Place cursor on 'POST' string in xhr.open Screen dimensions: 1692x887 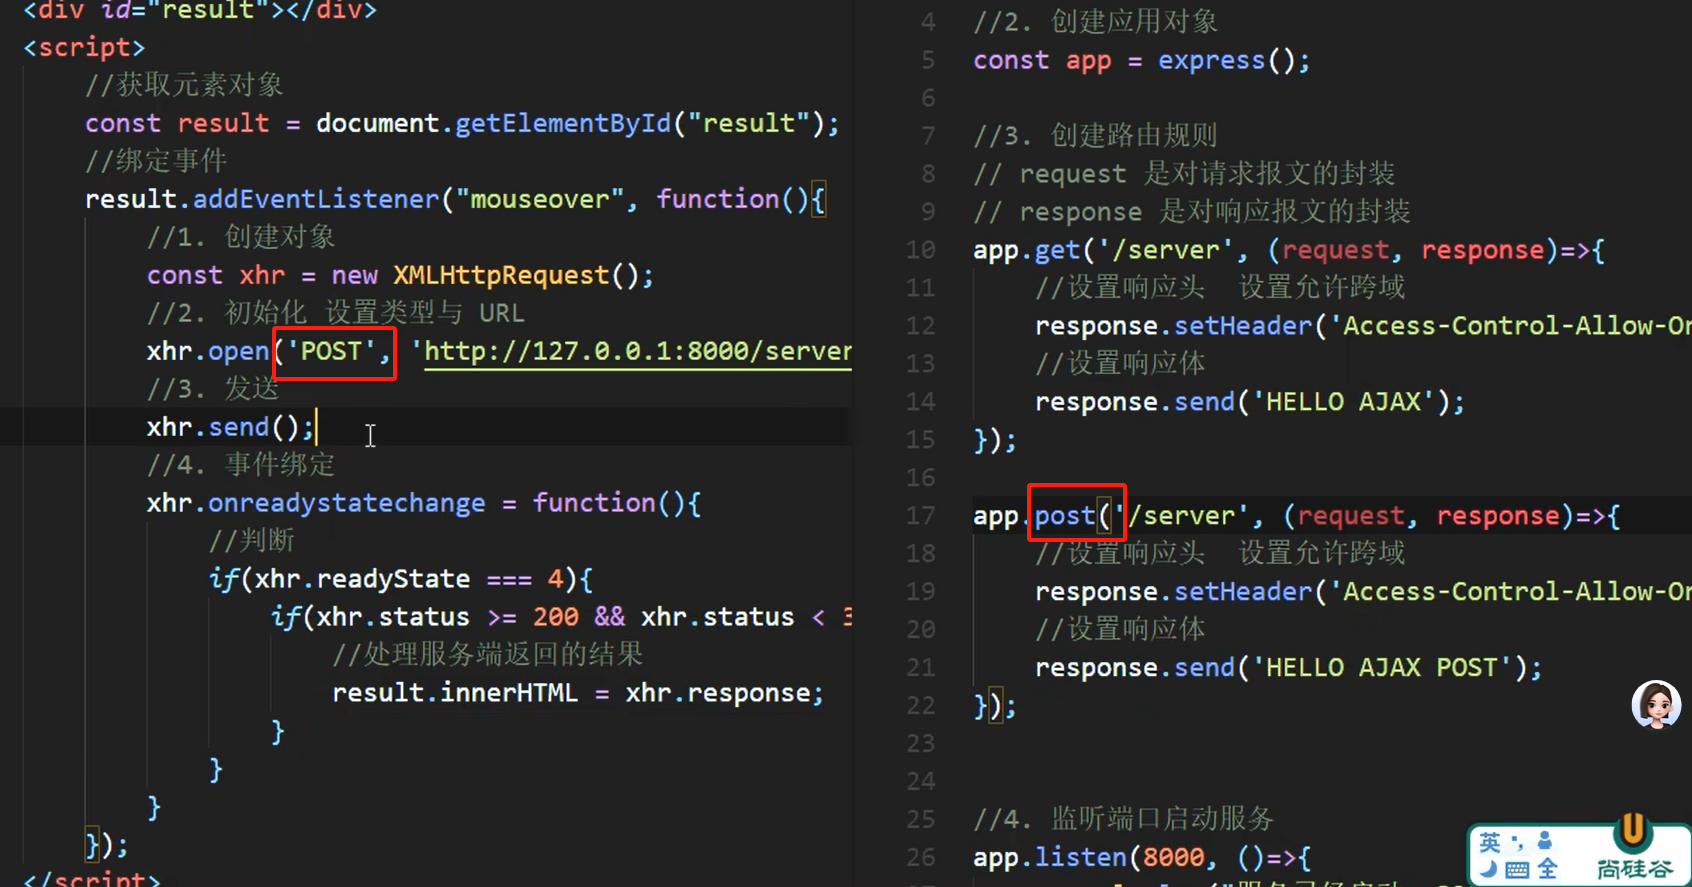click(331, 351)
